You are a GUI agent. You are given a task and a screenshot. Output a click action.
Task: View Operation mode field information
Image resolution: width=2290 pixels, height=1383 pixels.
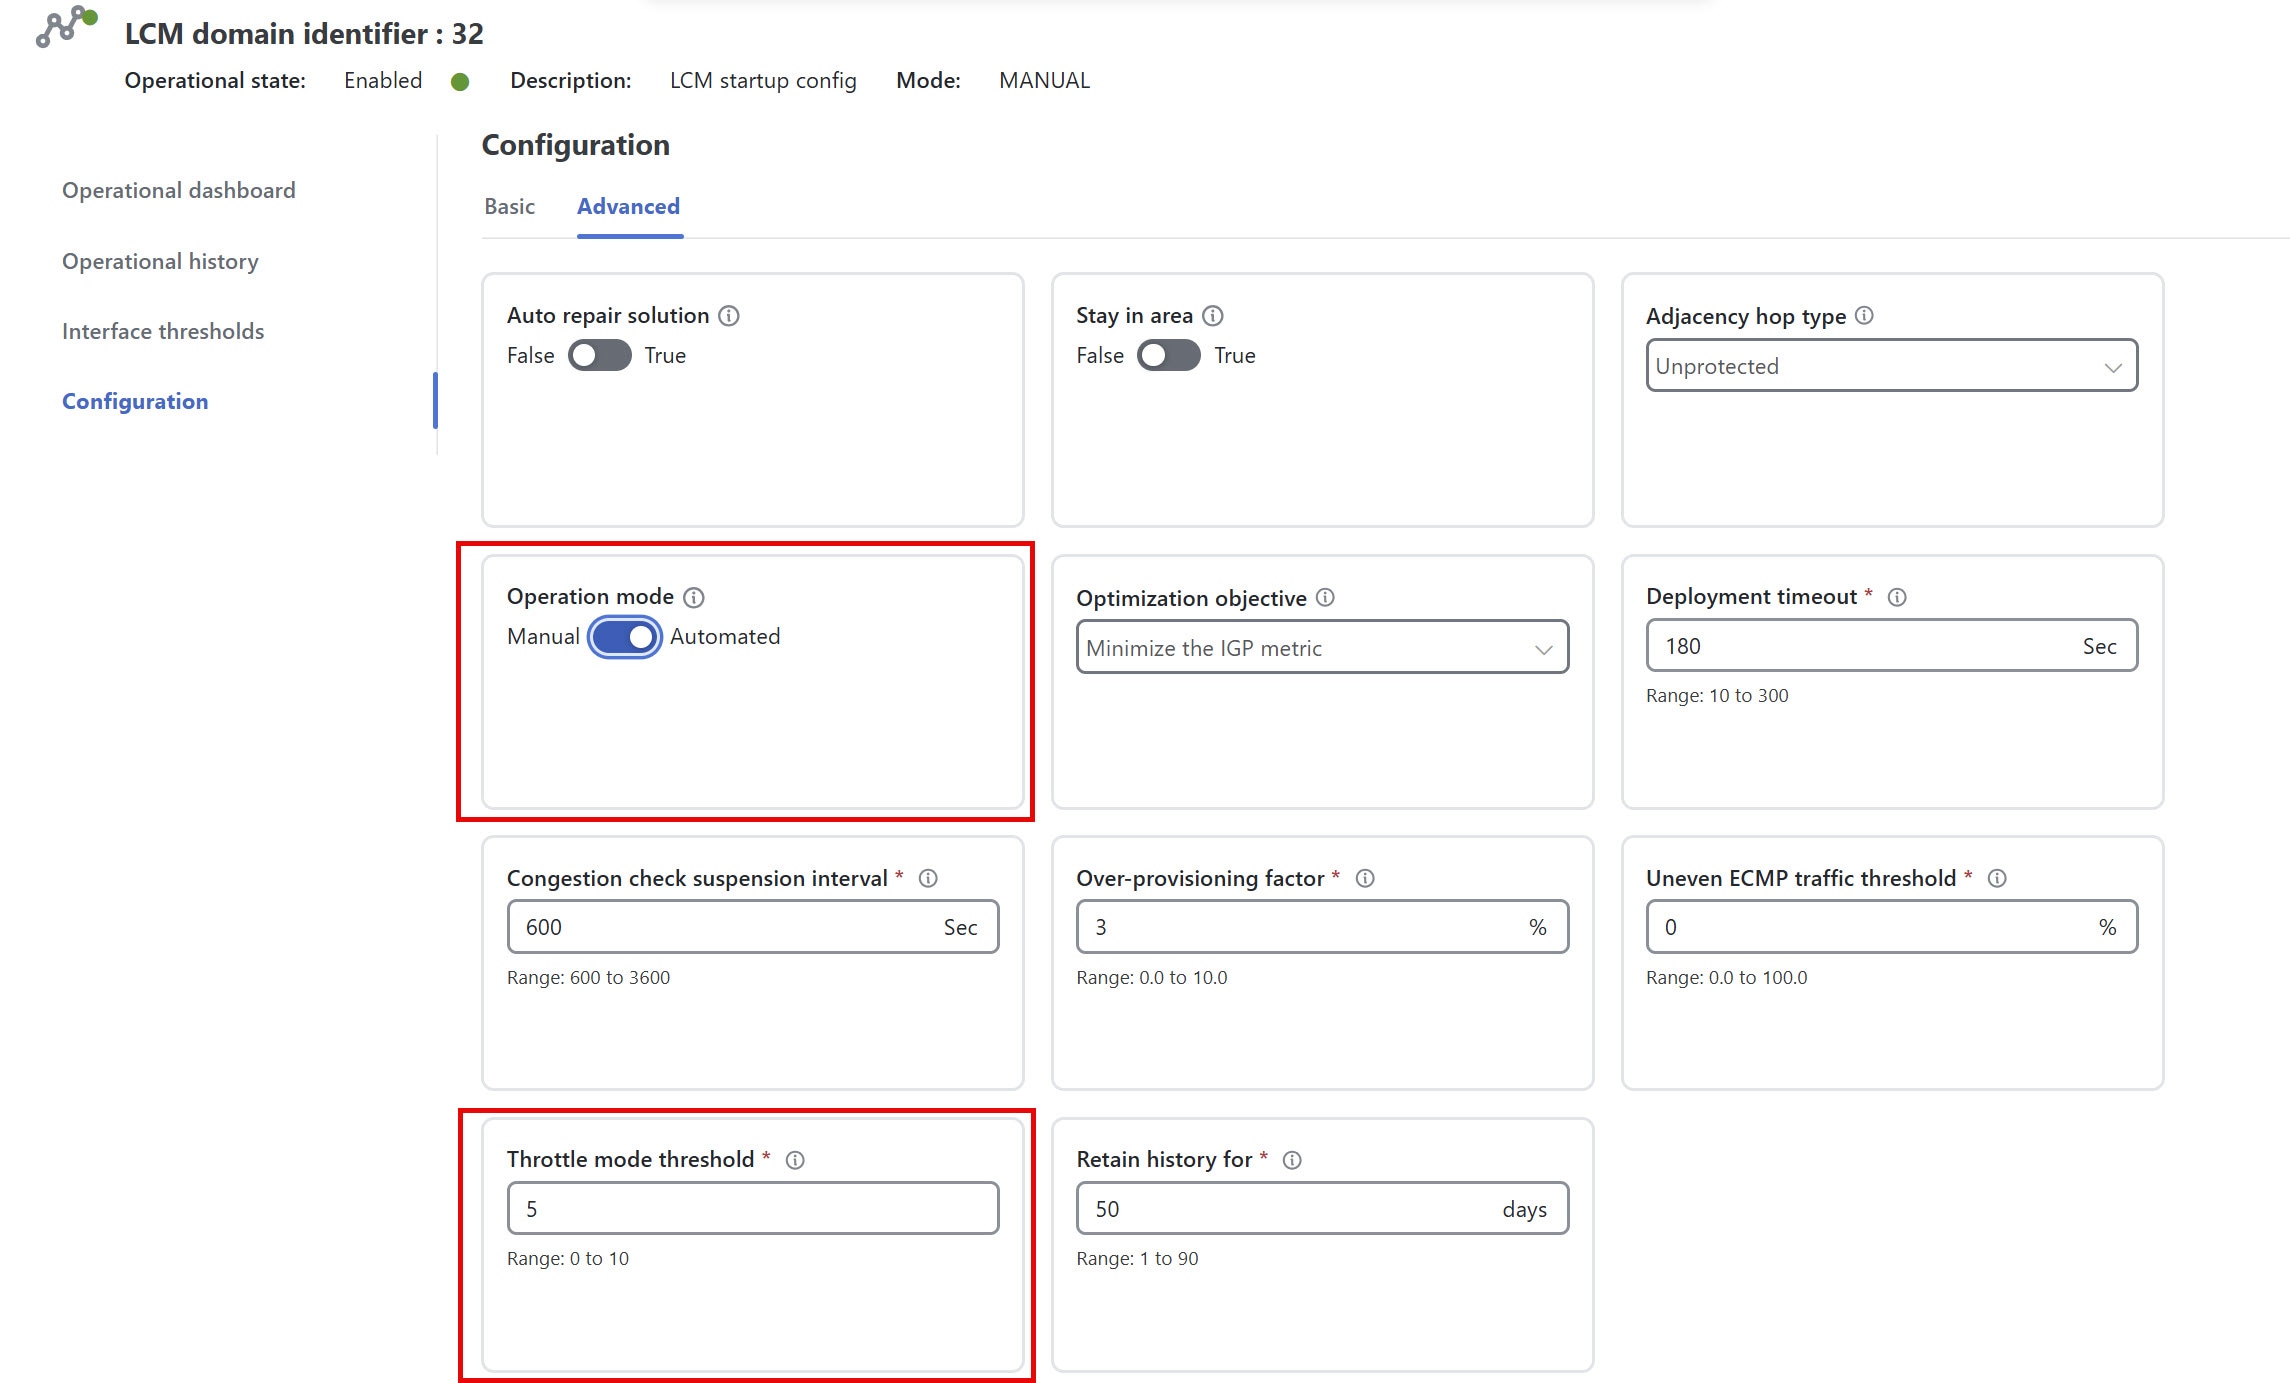coord(694,597)
